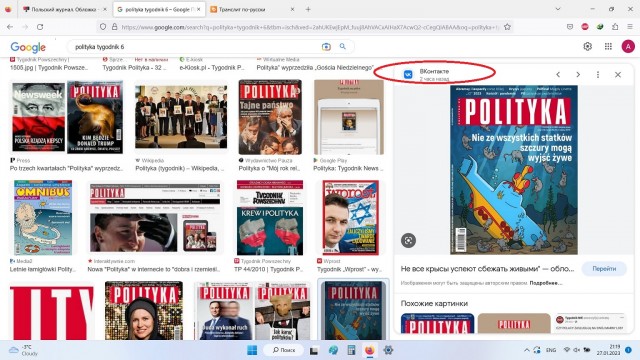Open Google quick settings gear

[x=587, y=47]
